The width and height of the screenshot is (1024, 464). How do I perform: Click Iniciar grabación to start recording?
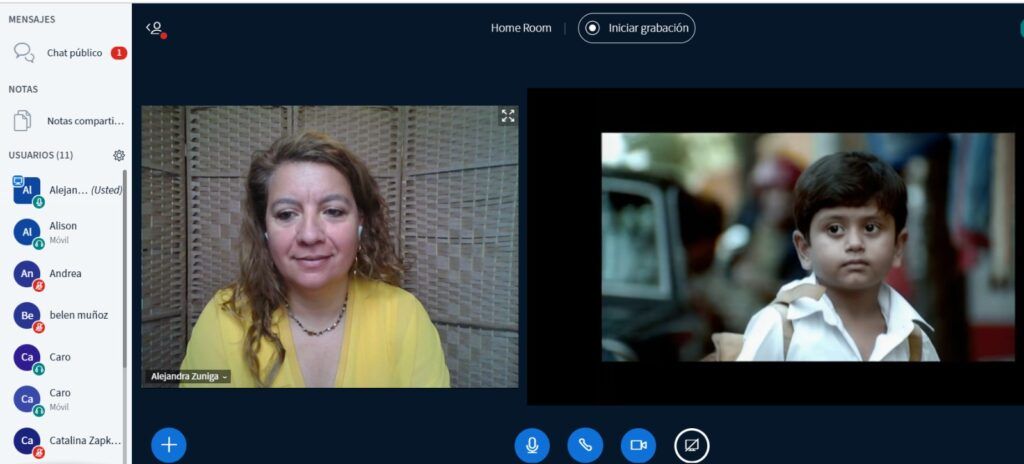637,28
